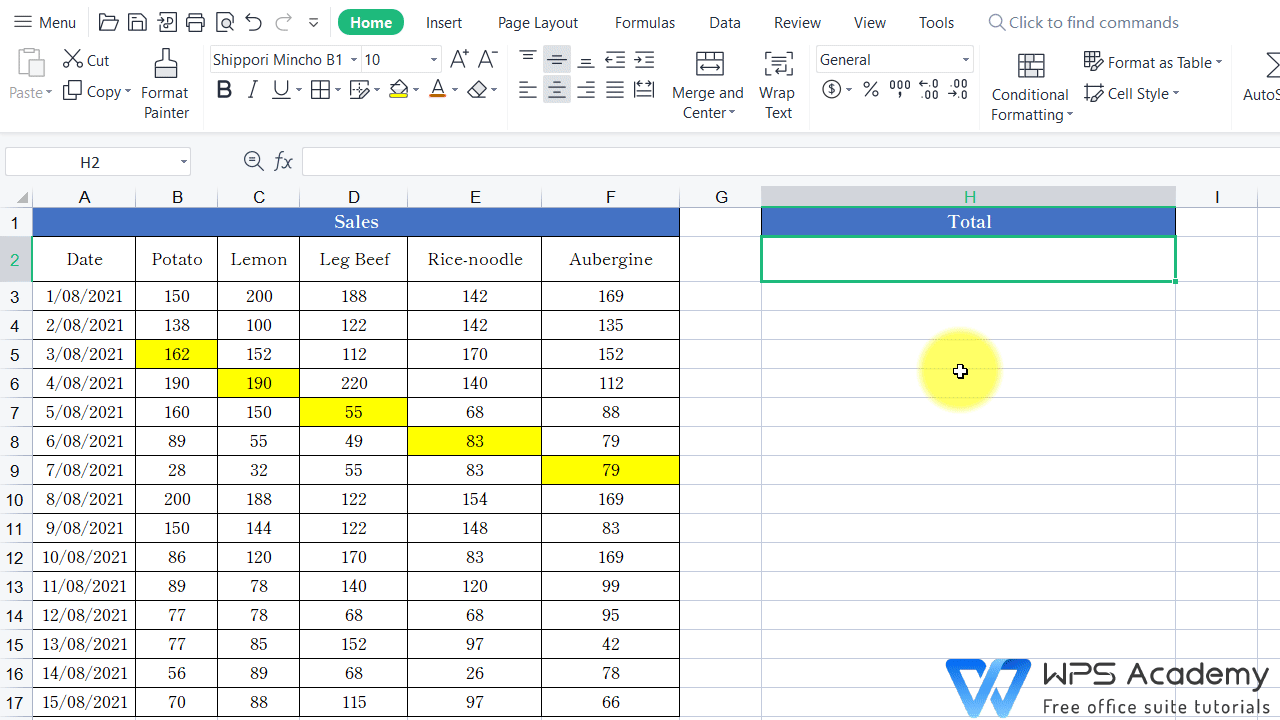Go to the Data tab
The width and height of the screenshot is (1280, 720).
pyautogui.click(x=725, y=22)
